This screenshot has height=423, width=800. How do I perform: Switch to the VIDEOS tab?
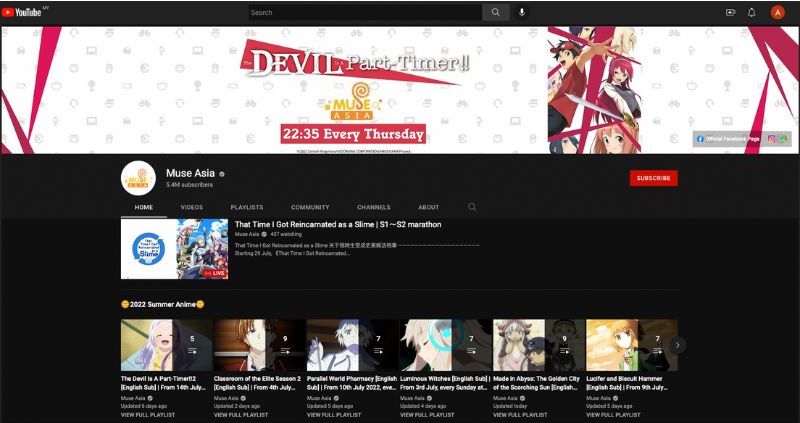pyautogui.click(x=192, y=207)
